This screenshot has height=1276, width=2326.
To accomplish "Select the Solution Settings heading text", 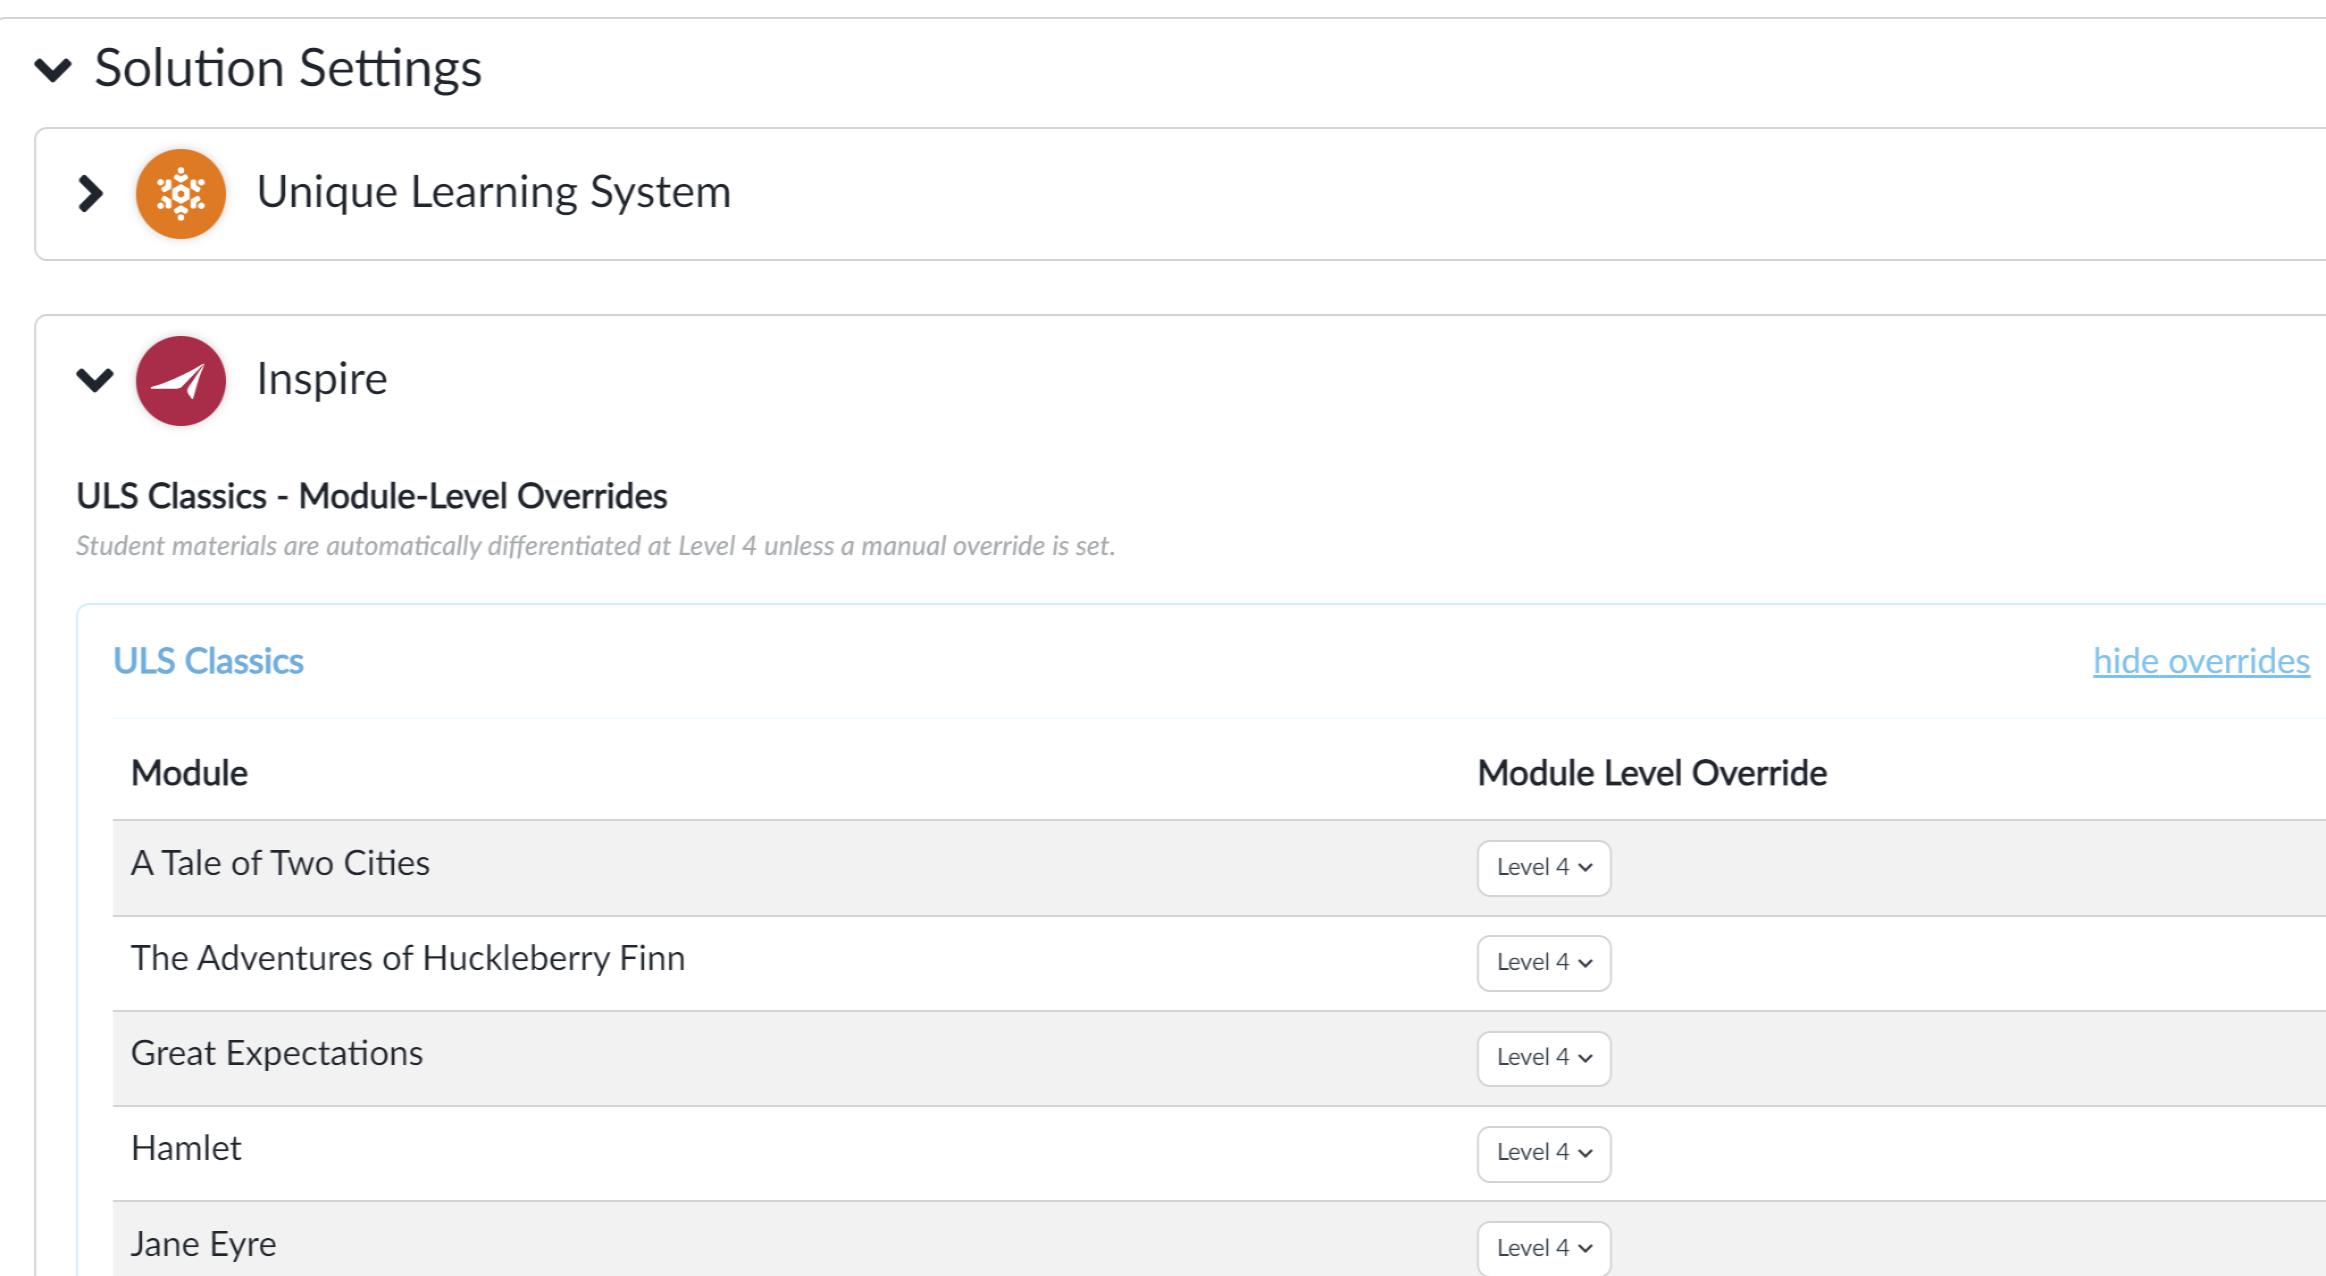I will (x=288, y=69).
